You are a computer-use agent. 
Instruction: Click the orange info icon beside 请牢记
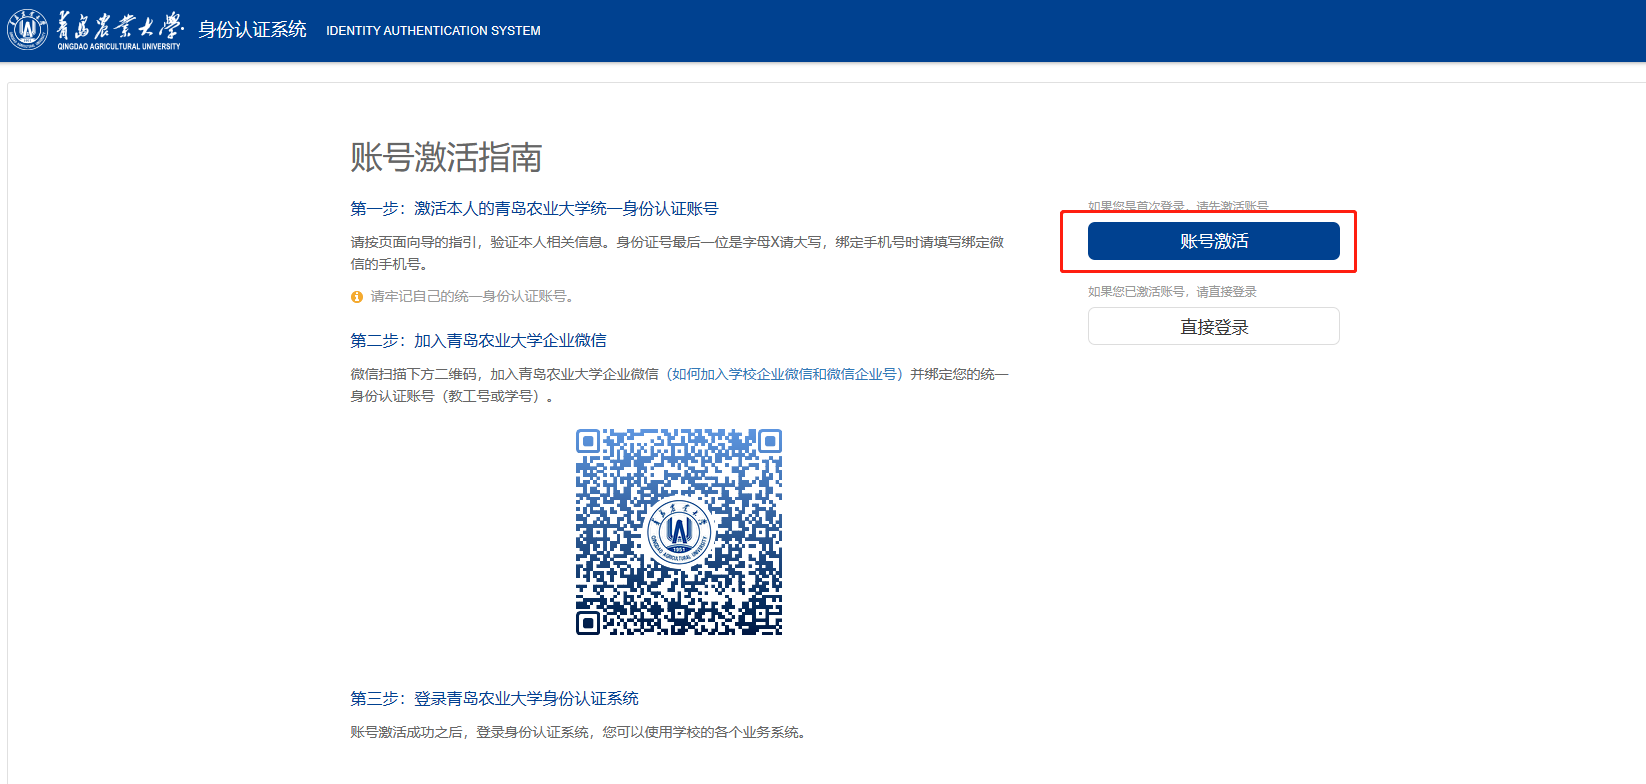(357, 297)
